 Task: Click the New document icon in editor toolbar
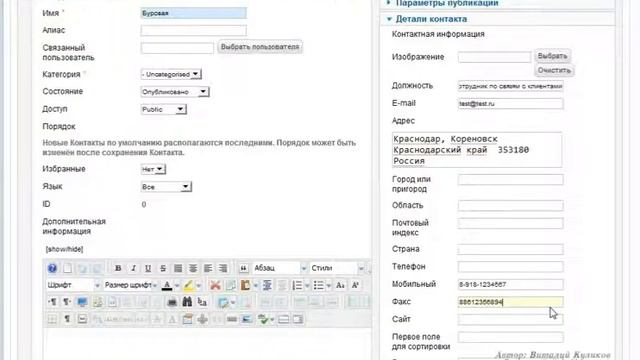67,268
